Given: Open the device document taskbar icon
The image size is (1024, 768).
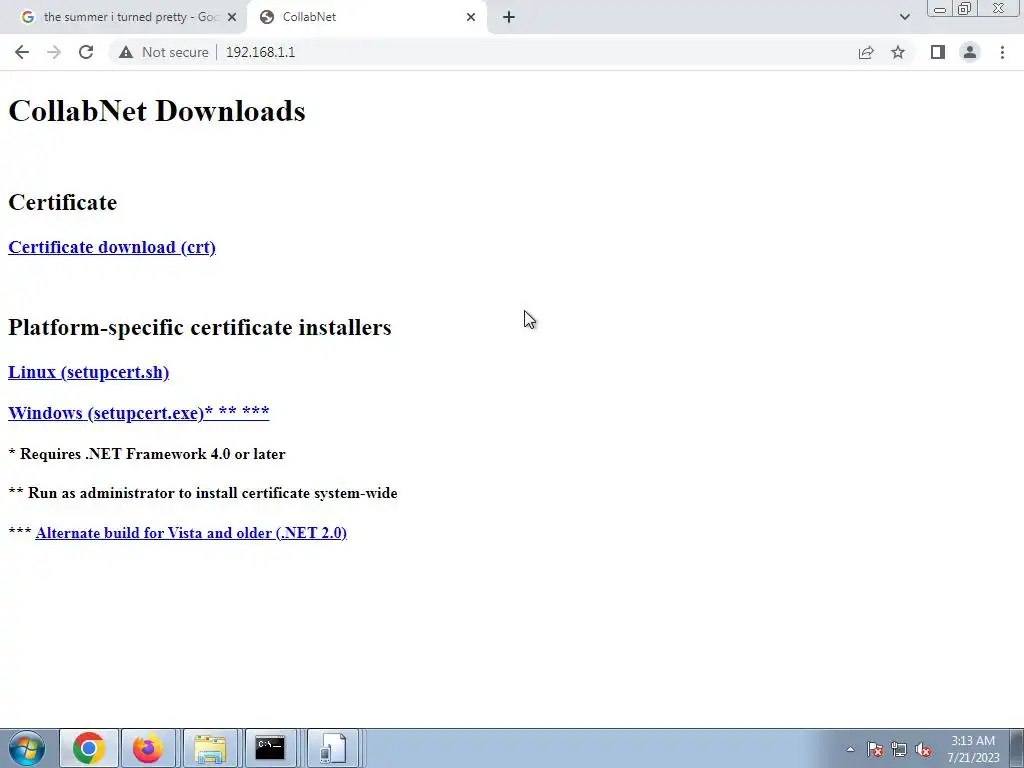Looking at the screenshot, I should [333, 748].
